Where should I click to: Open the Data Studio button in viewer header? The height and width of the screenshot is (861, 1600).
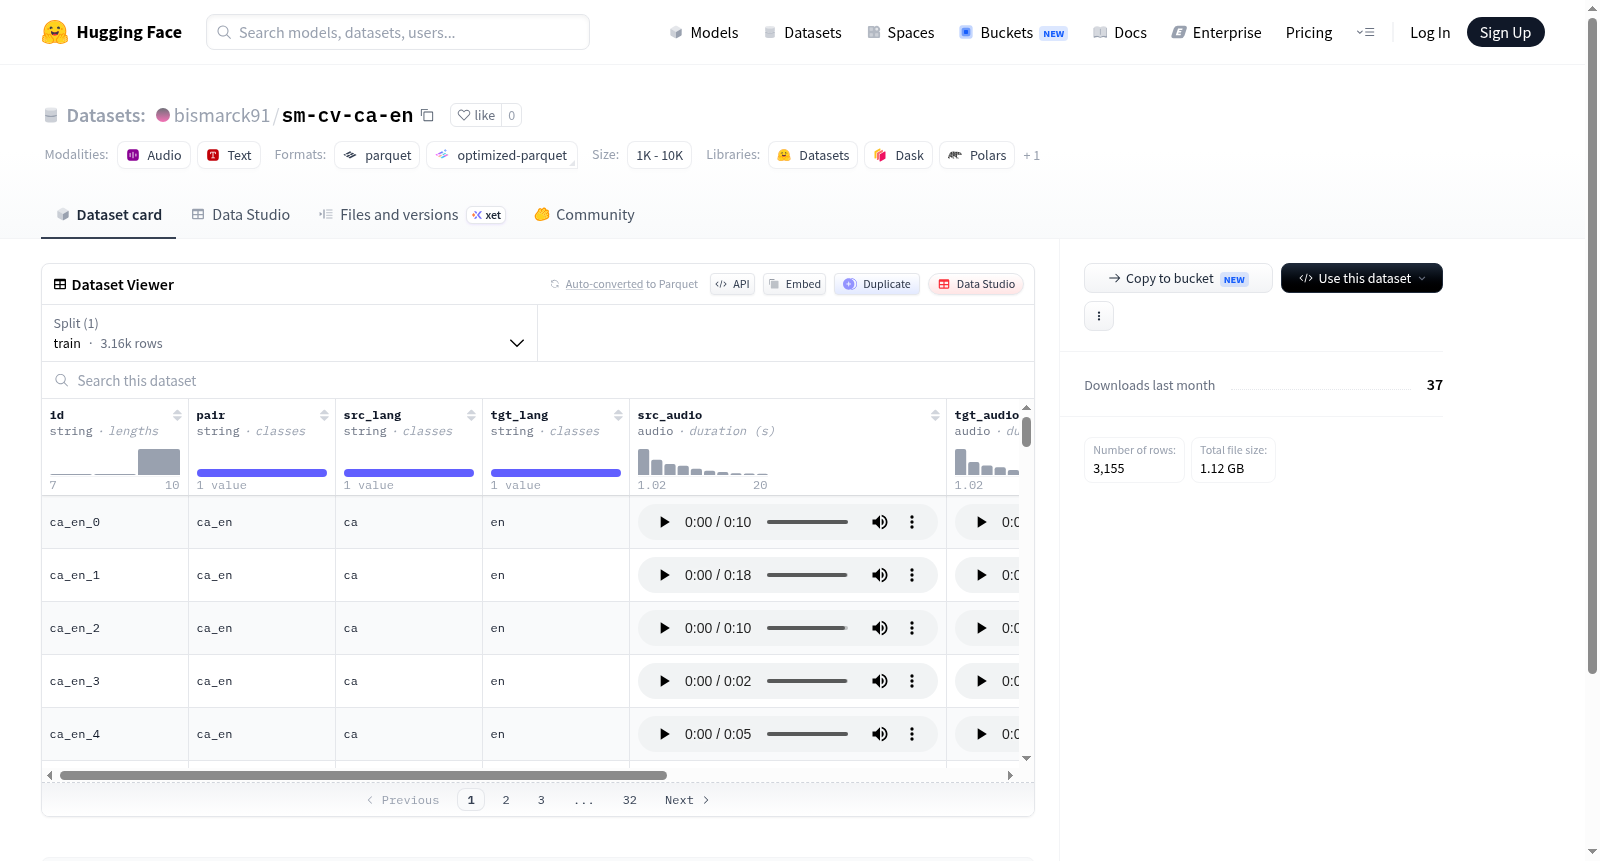coord(976,284)
